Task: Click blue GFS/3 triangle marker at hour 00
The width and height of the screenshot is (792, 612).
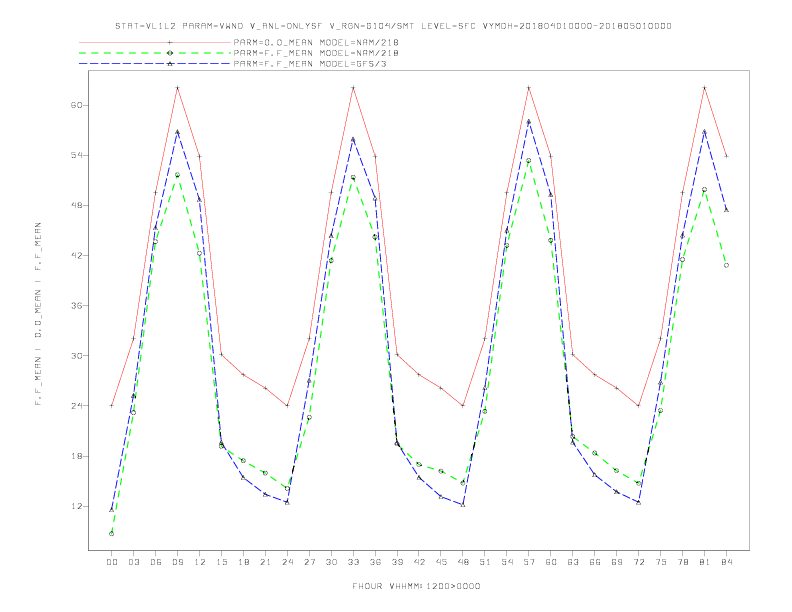Action: (x=112, y=510)
